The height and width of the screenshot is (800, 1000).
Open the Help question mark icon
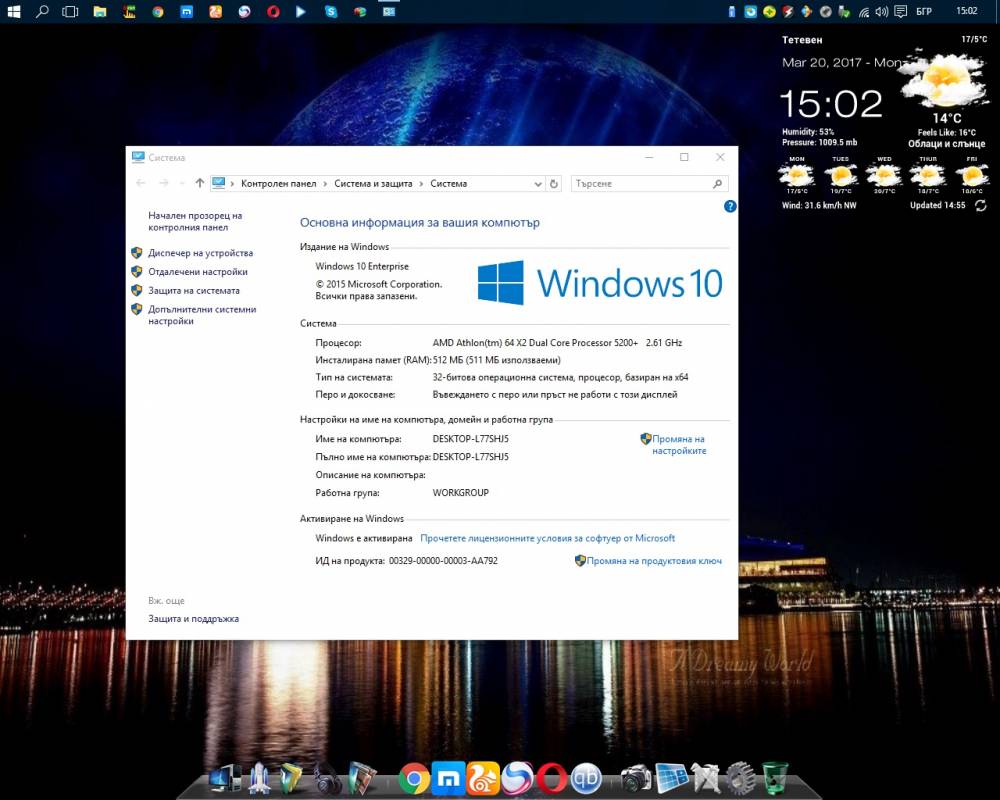(x=730, y=206)
